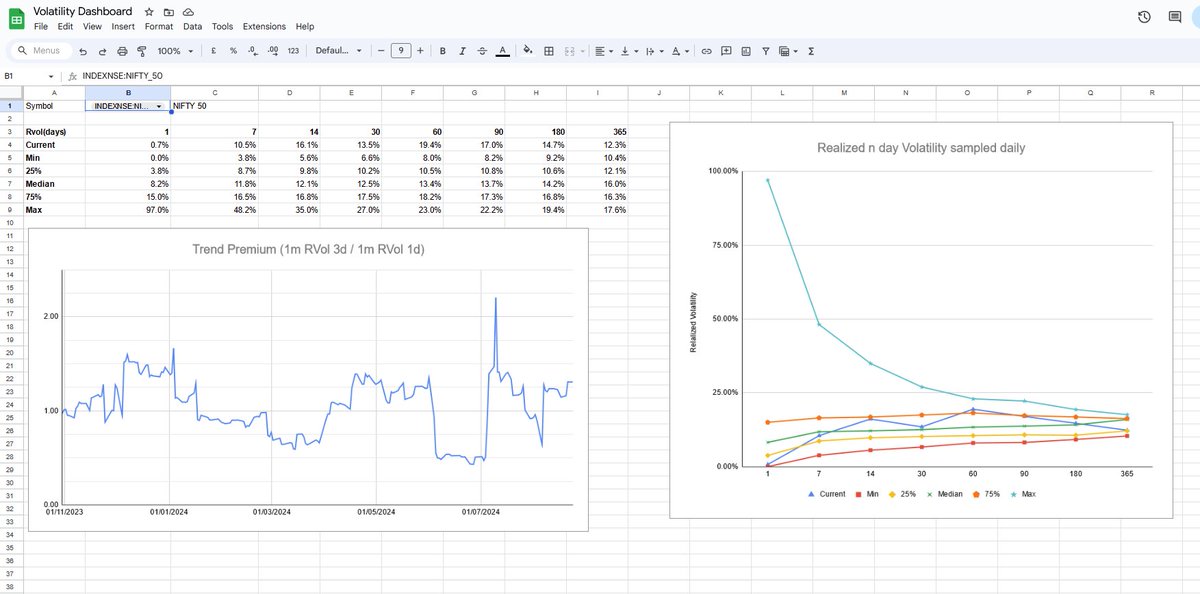Open the font family dropdown

[x=338, y=51]
